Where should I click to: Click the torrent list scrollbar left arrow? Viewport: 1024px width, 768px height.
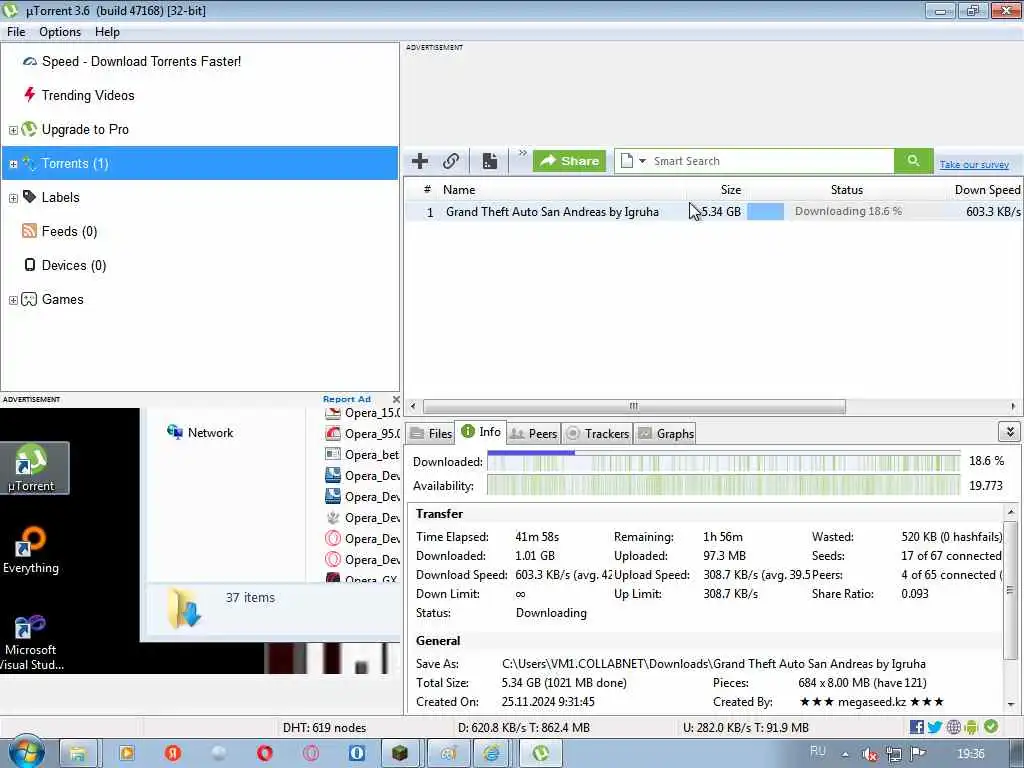[x=413, y=406]
